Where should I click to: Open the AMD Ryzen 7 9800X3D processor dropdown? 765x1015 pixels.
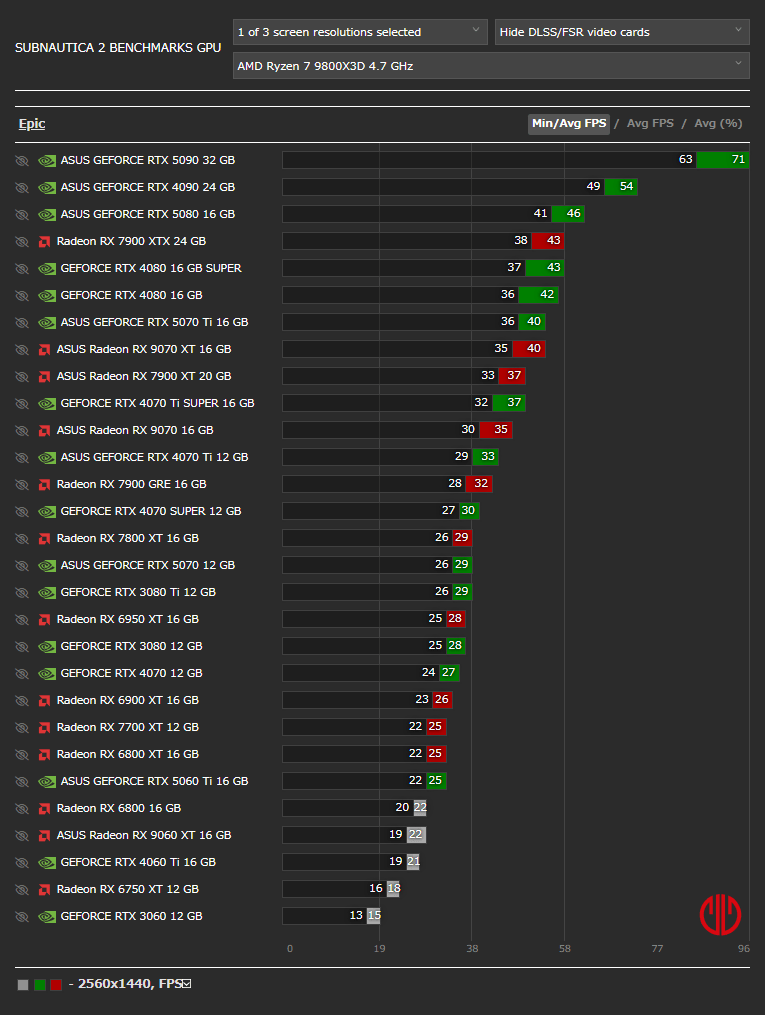(491, 65)
